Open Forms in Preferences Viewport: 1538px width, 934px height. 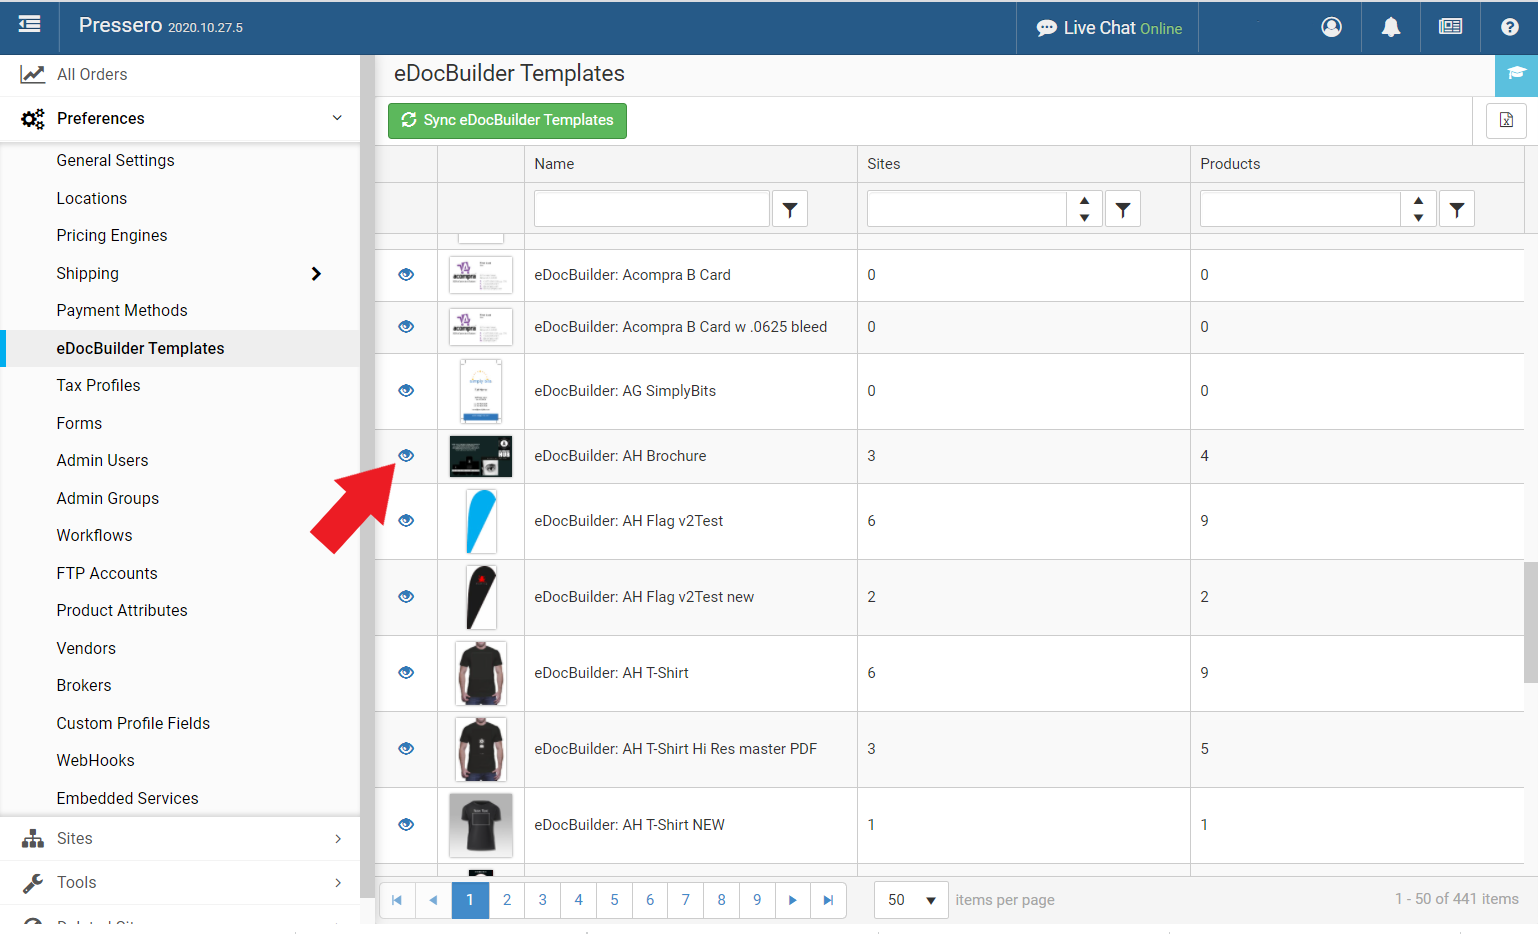(x=79, y=423)
